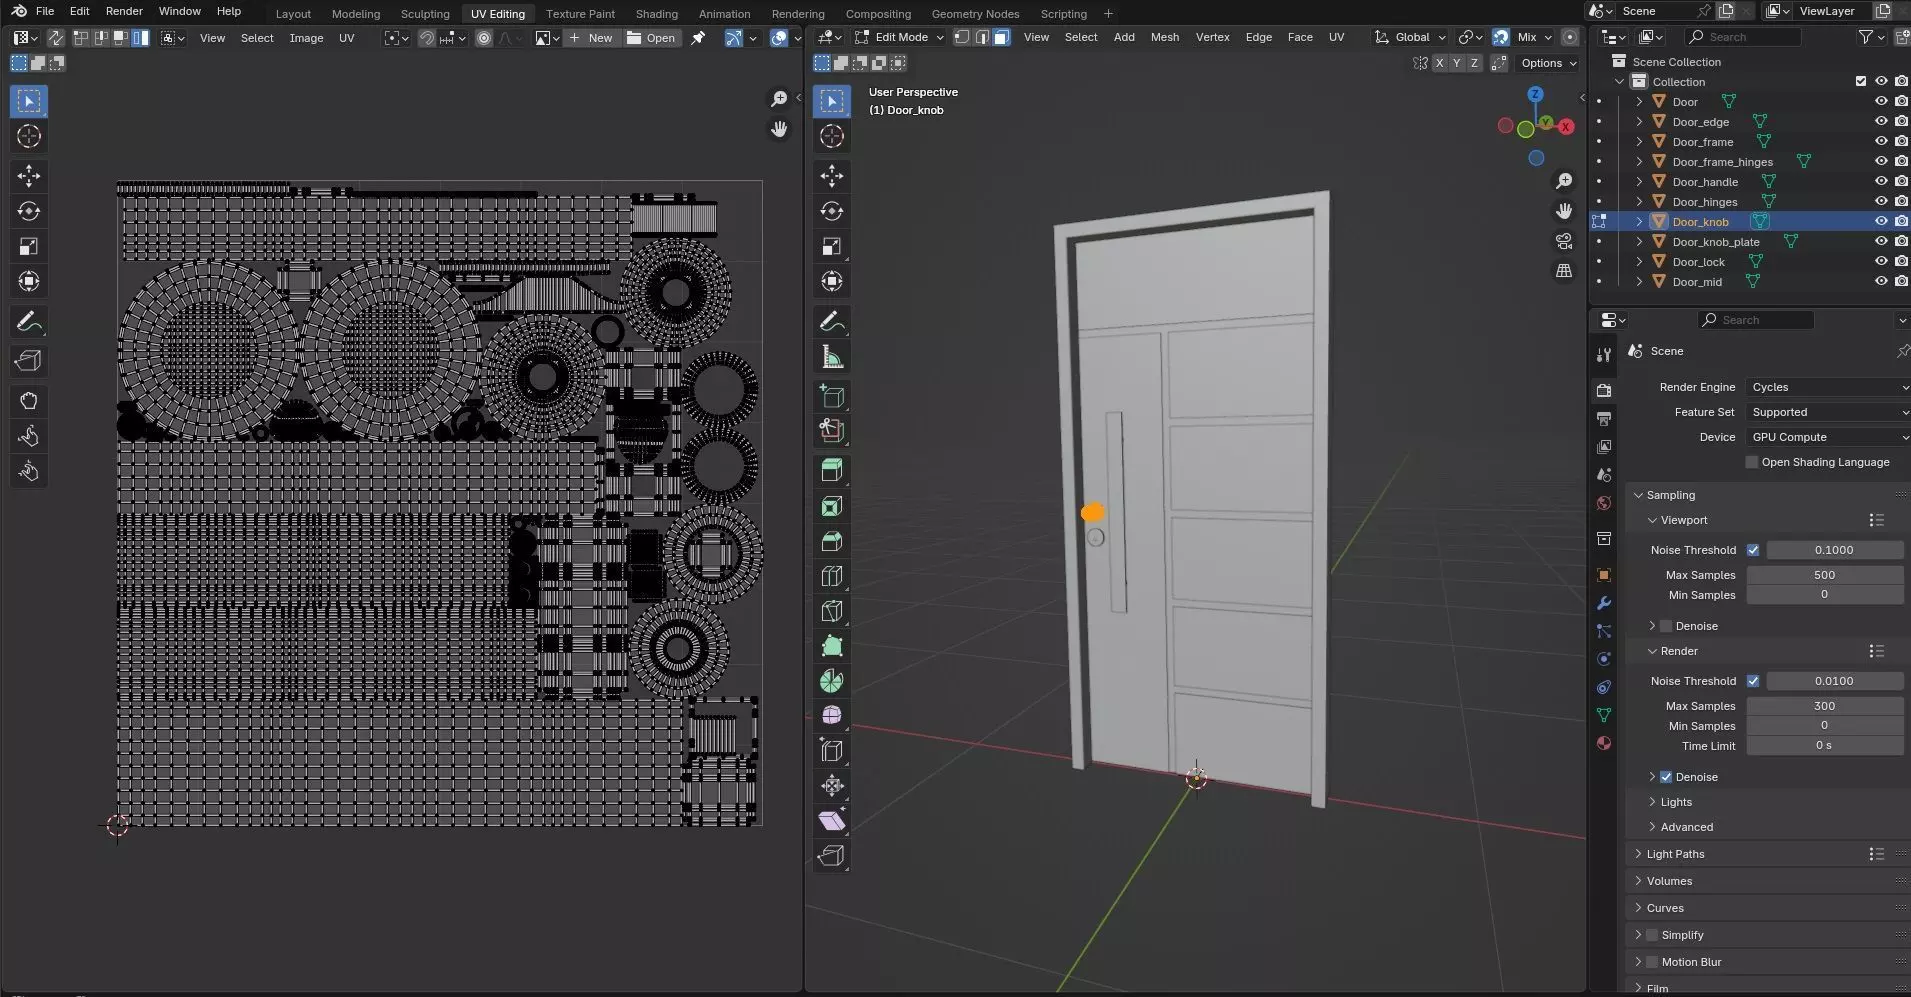The image size is (1911, 997).
Task: Enable the Simplify checkbox
Action: tap(1652, 935)
